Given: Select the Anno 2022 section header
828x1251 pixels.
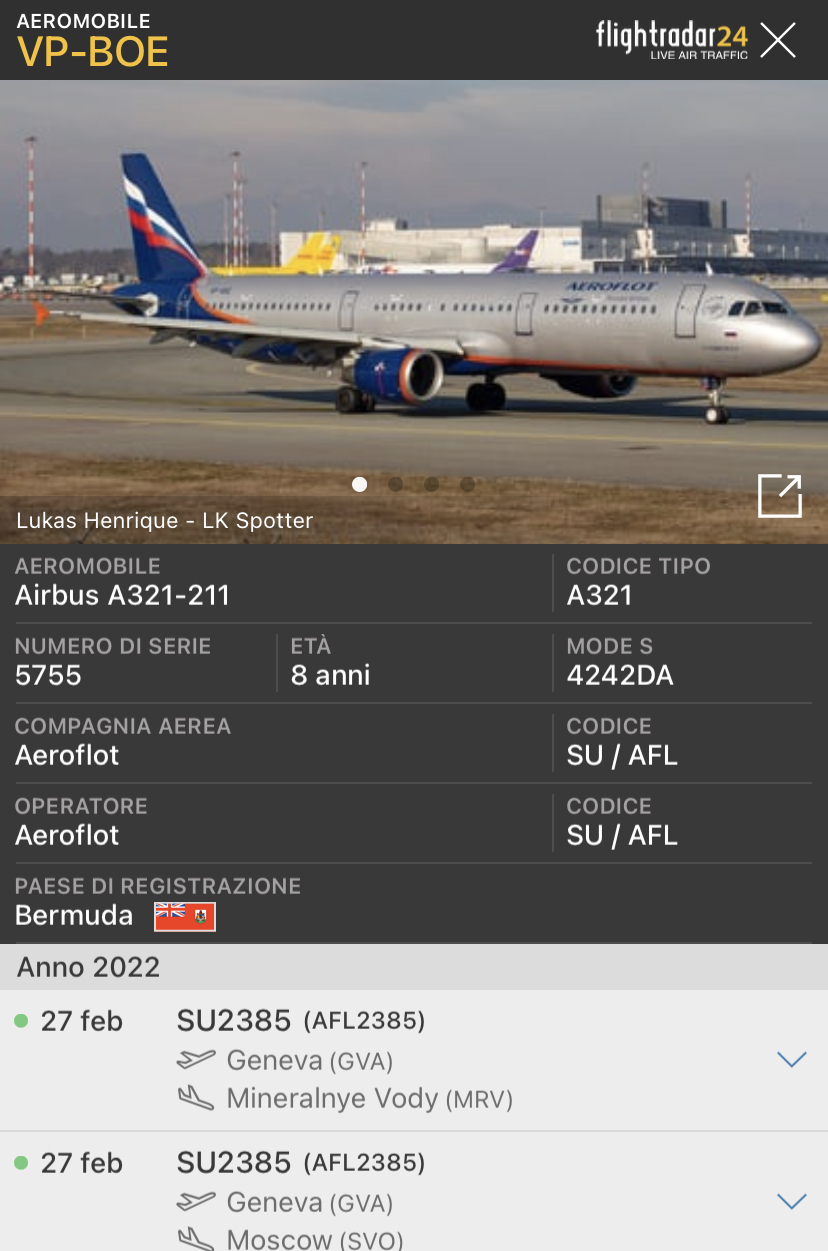Looking at the screenshot, I should point(414,967).
